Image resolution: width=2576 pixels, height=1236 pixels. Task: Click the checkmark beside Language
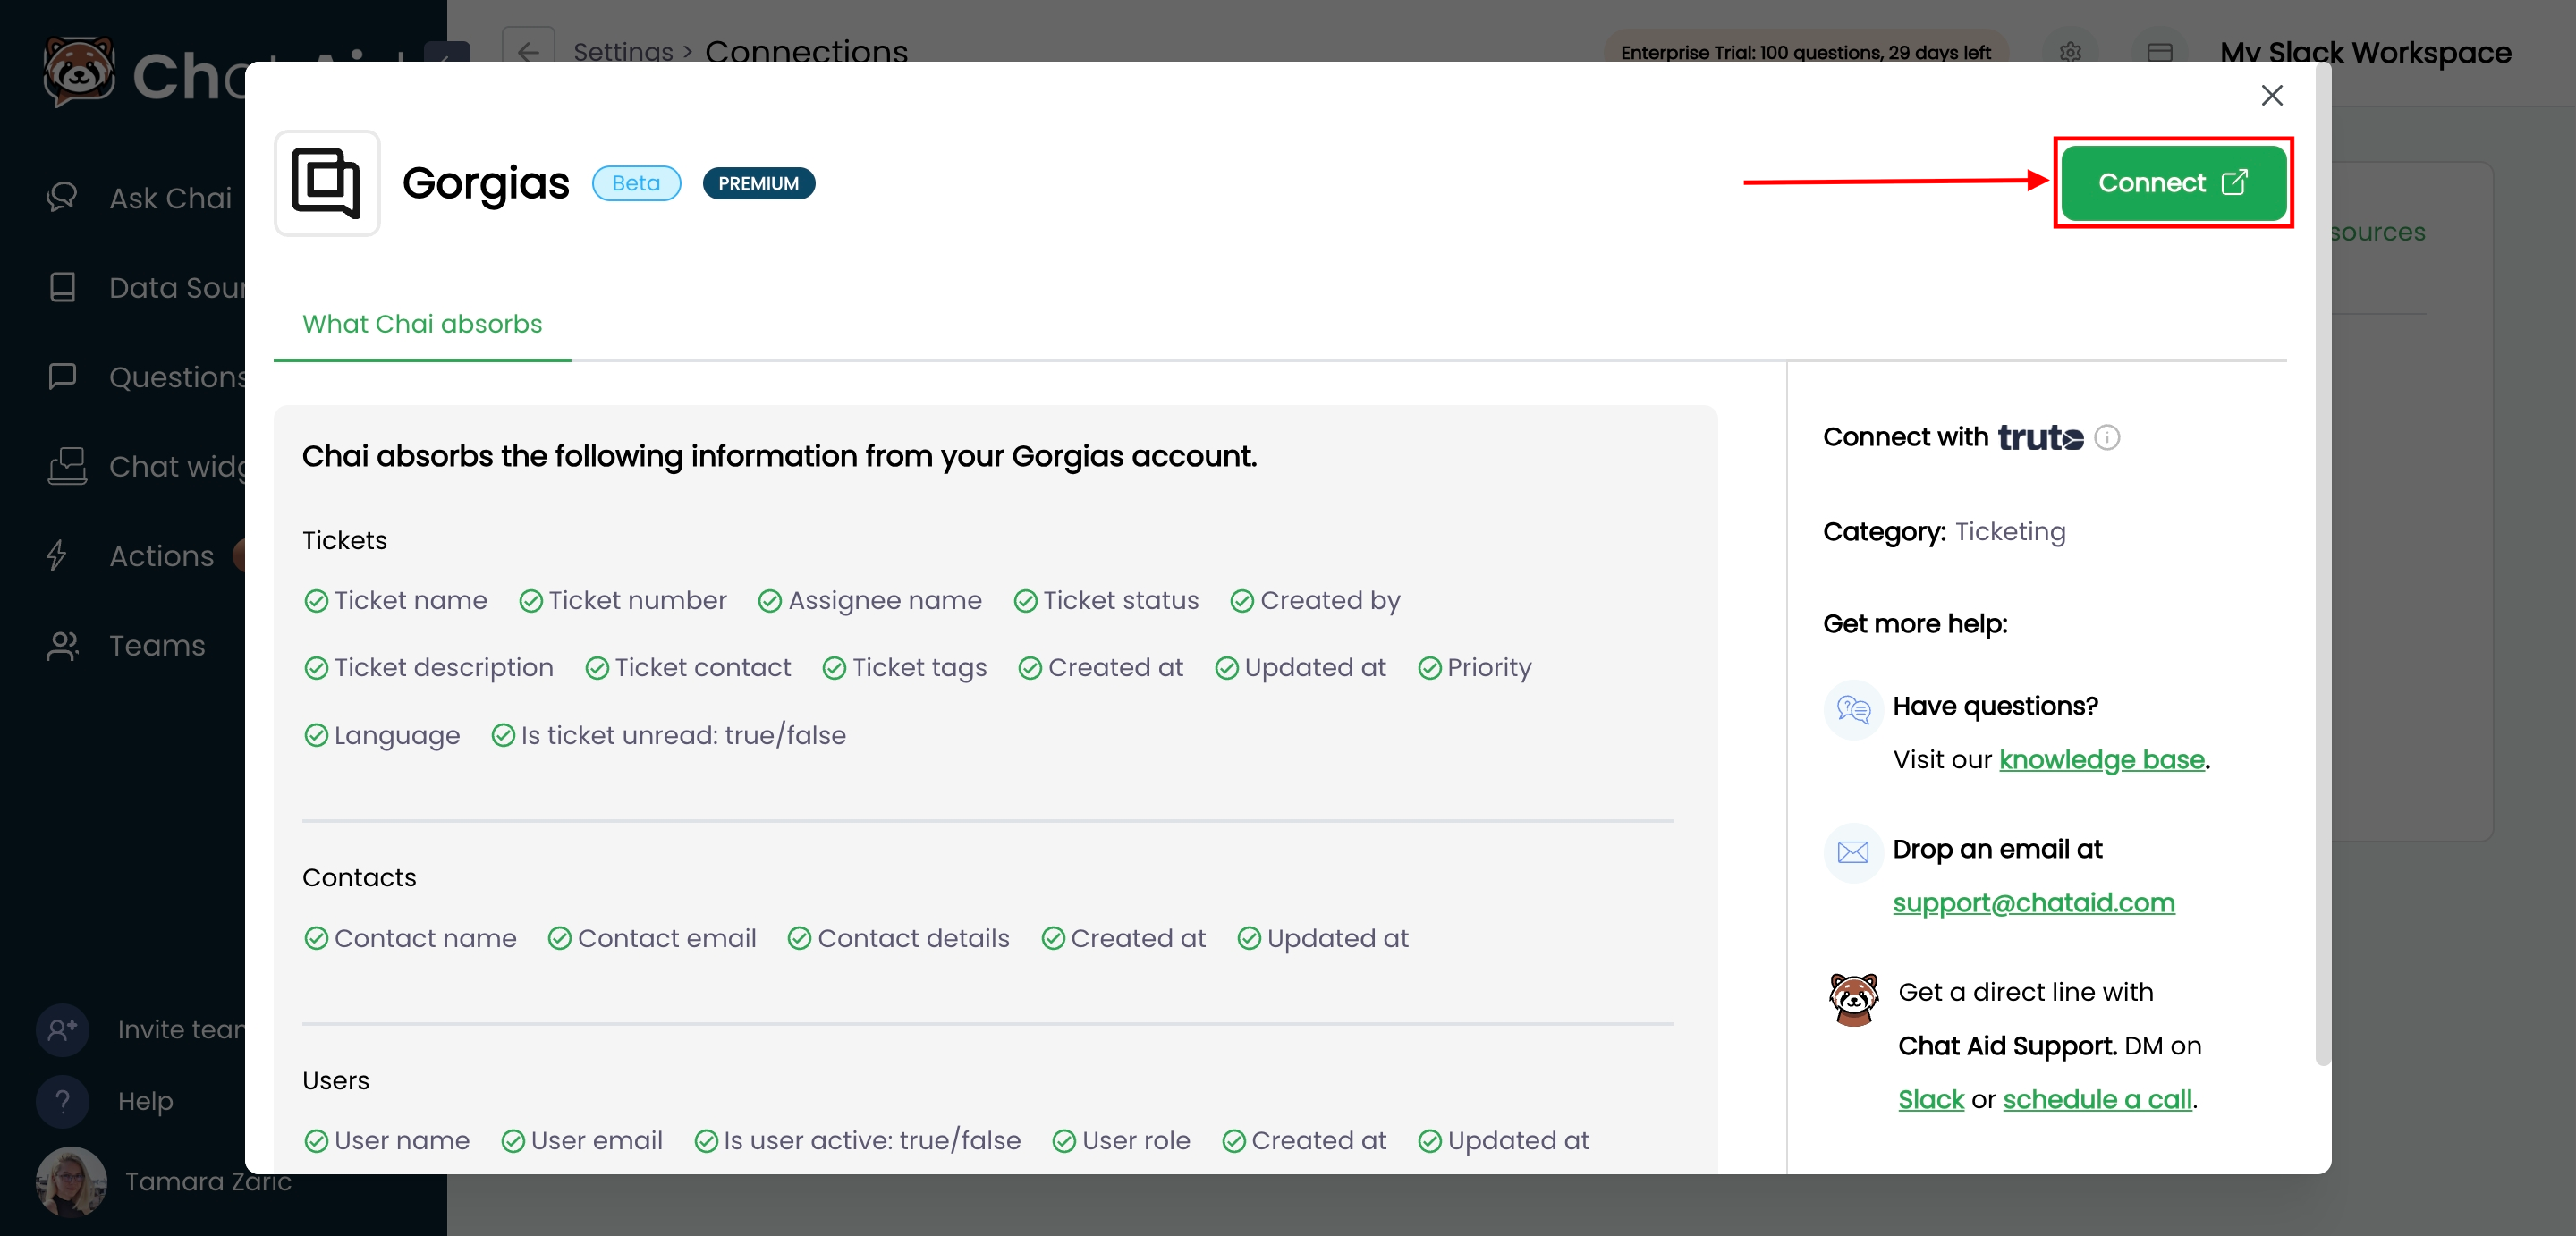pyautogui.click(x=316, y=736)
